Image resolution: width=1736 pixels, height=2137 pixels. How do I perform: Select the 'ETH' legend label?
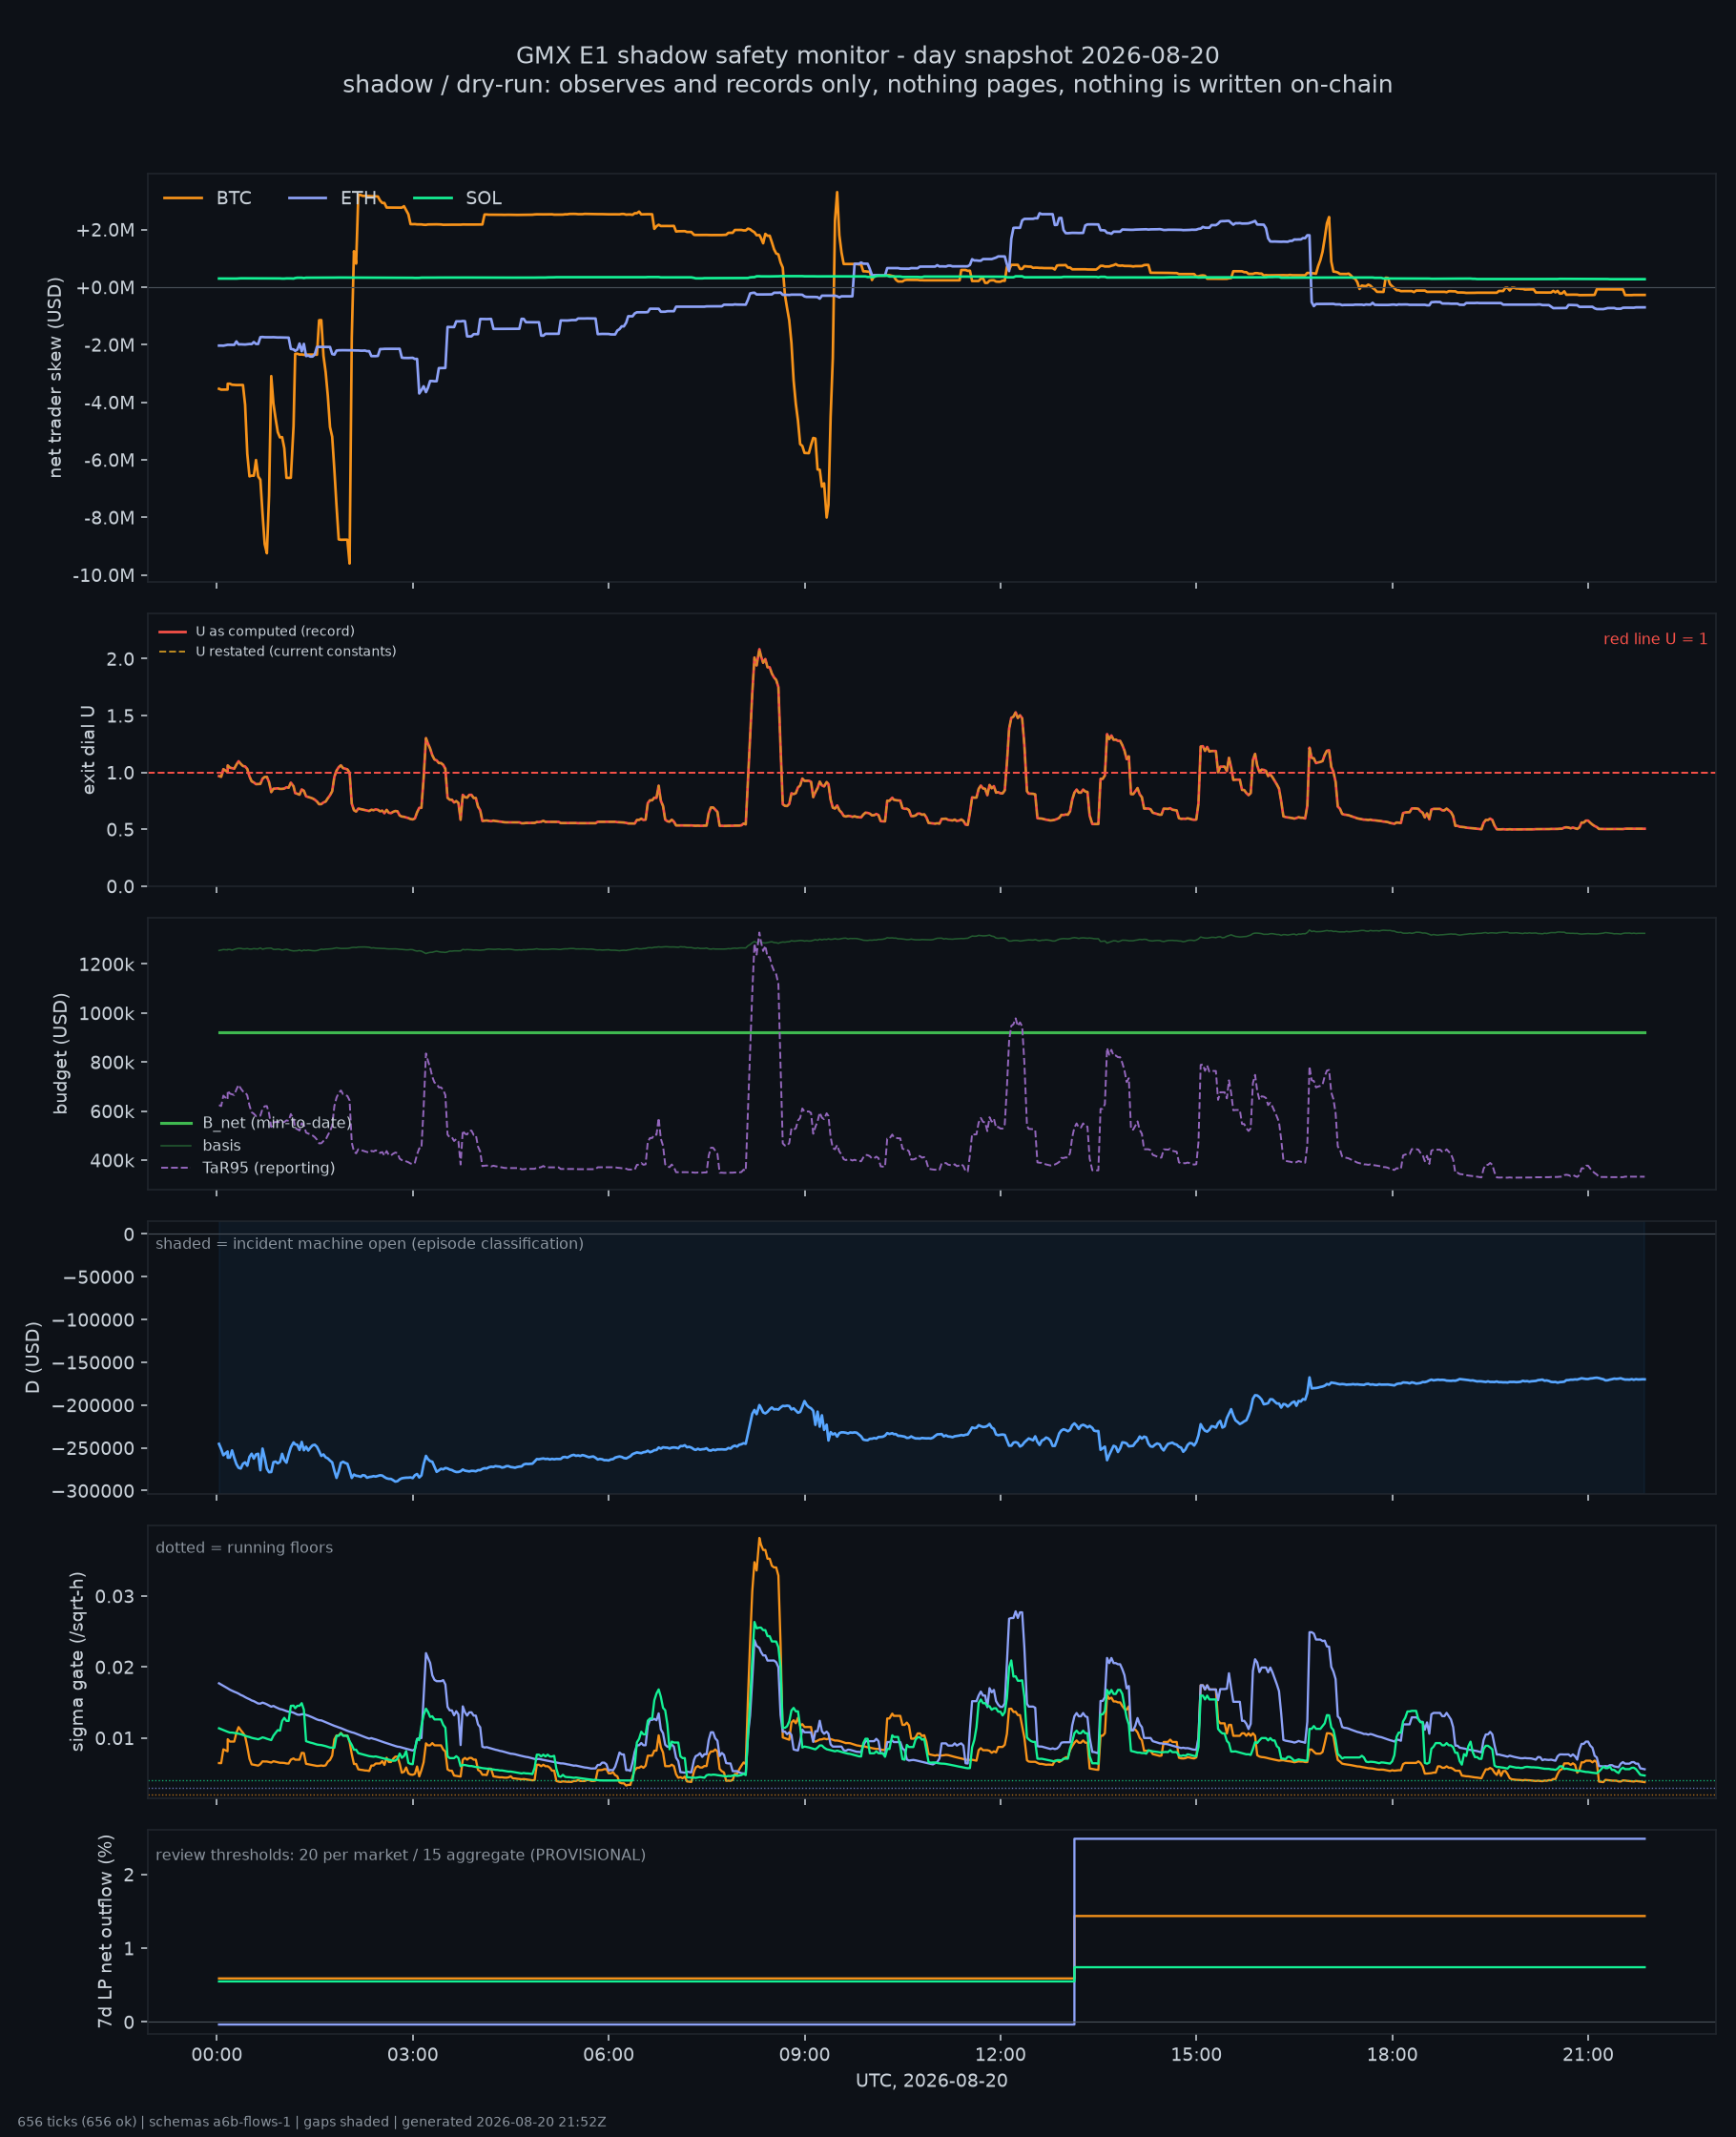(359, 198)
